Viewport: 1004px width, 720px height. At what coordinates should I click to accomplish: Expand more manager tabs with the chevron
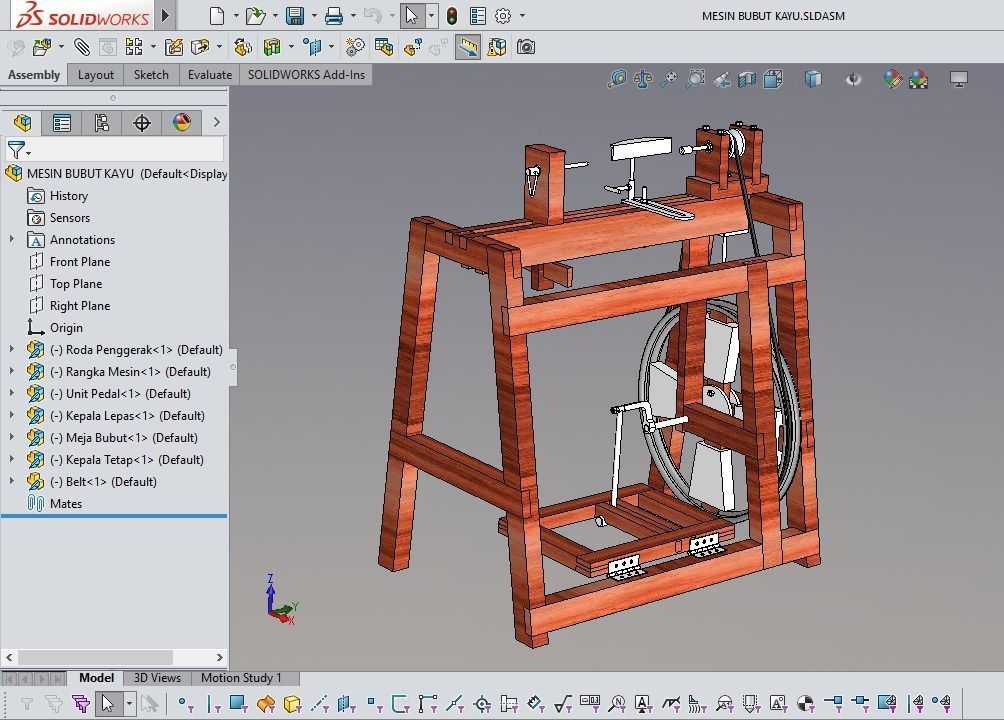(216, 122)
